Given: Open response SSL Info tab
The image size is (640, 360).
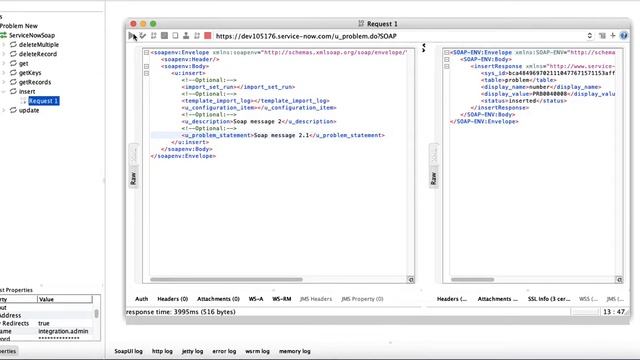Looking at the screenshot, I should 549,299.
